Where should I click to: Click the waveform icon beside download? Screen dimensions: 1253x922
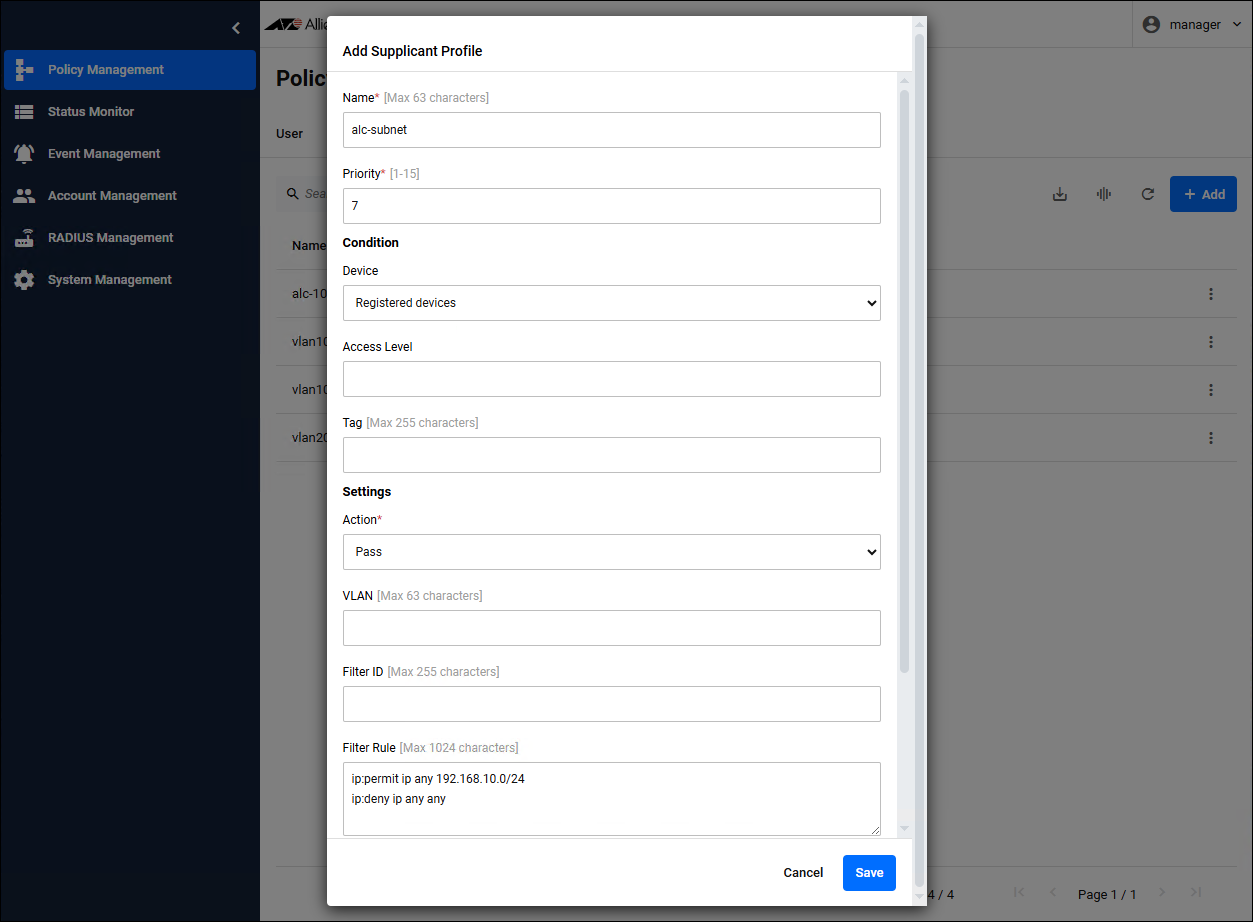click(1104, 194)
